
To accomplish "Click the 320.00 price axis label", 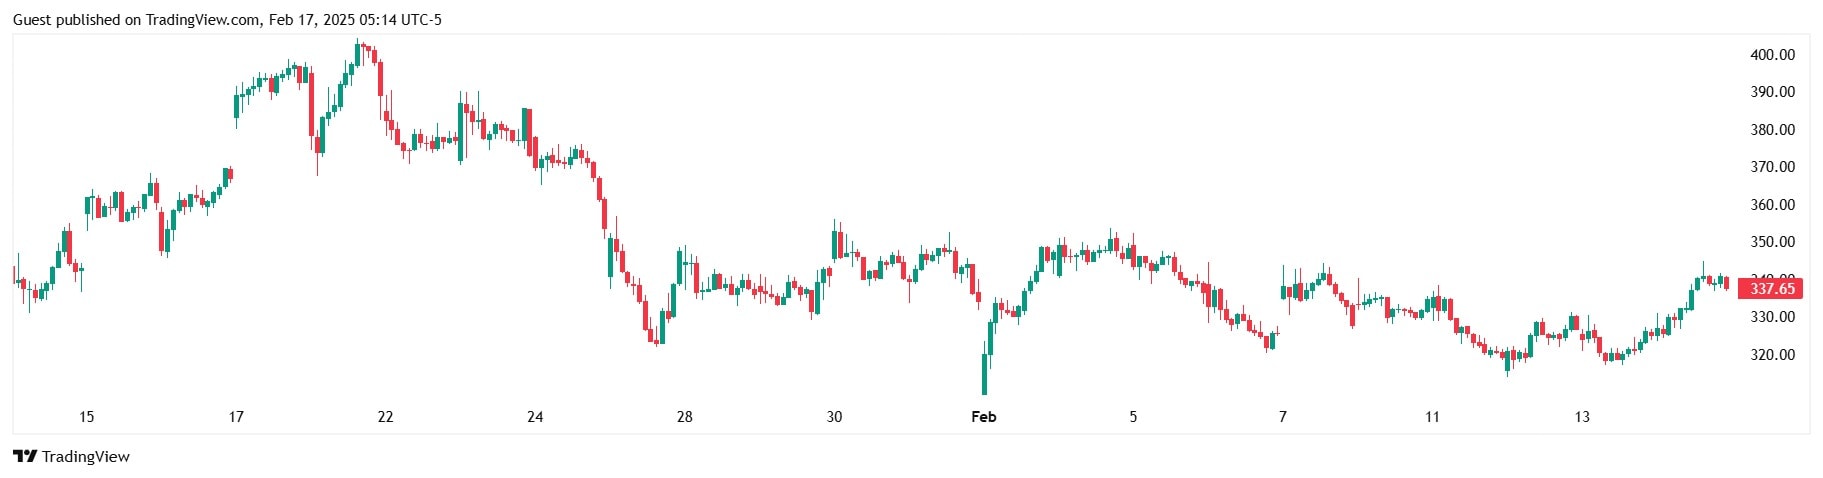I will pos(1772,355).
